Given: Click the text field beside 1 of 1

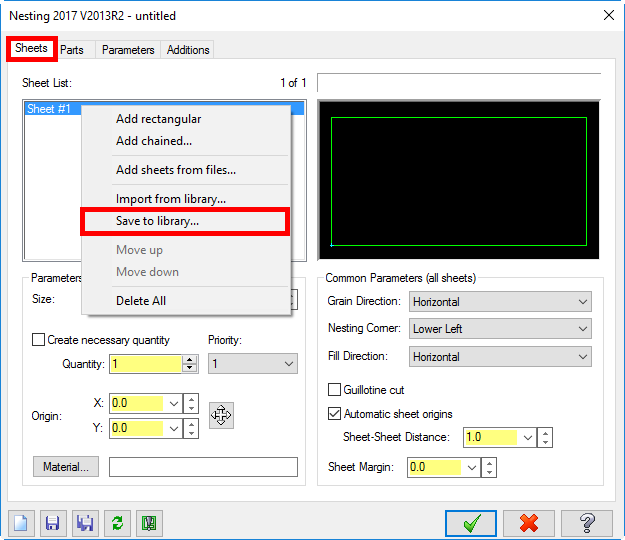Looking at the screenshot, I should (x=459, y=82).
